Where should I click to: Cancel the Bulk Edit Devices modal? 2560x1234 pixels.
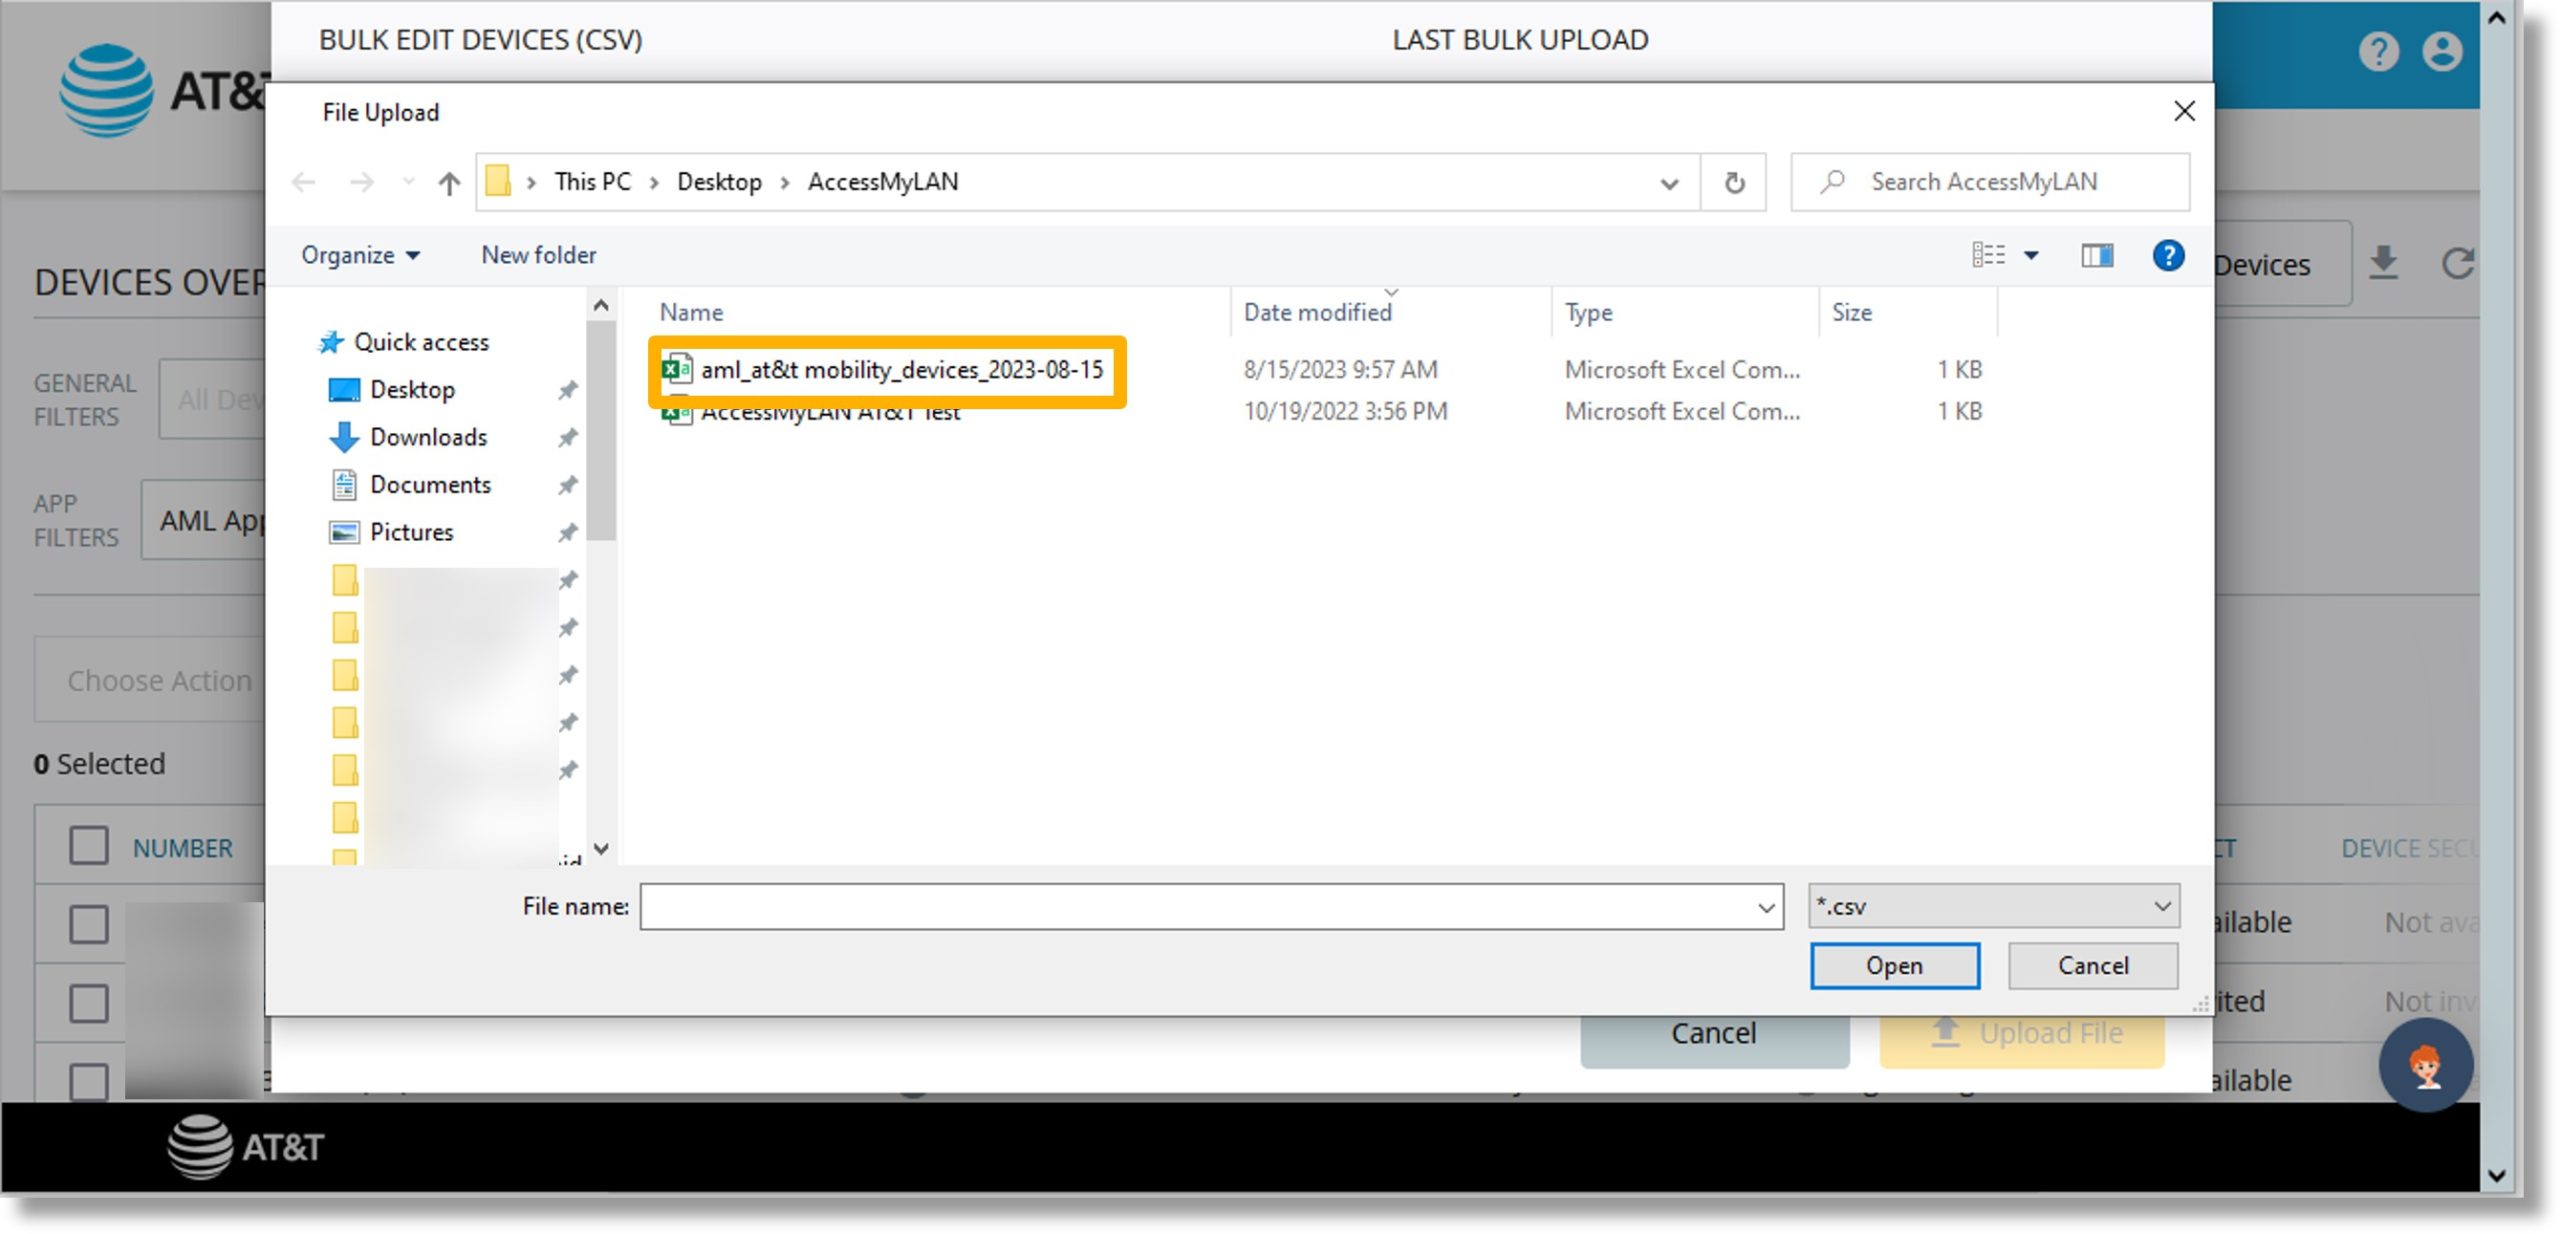[1714, 1040]
